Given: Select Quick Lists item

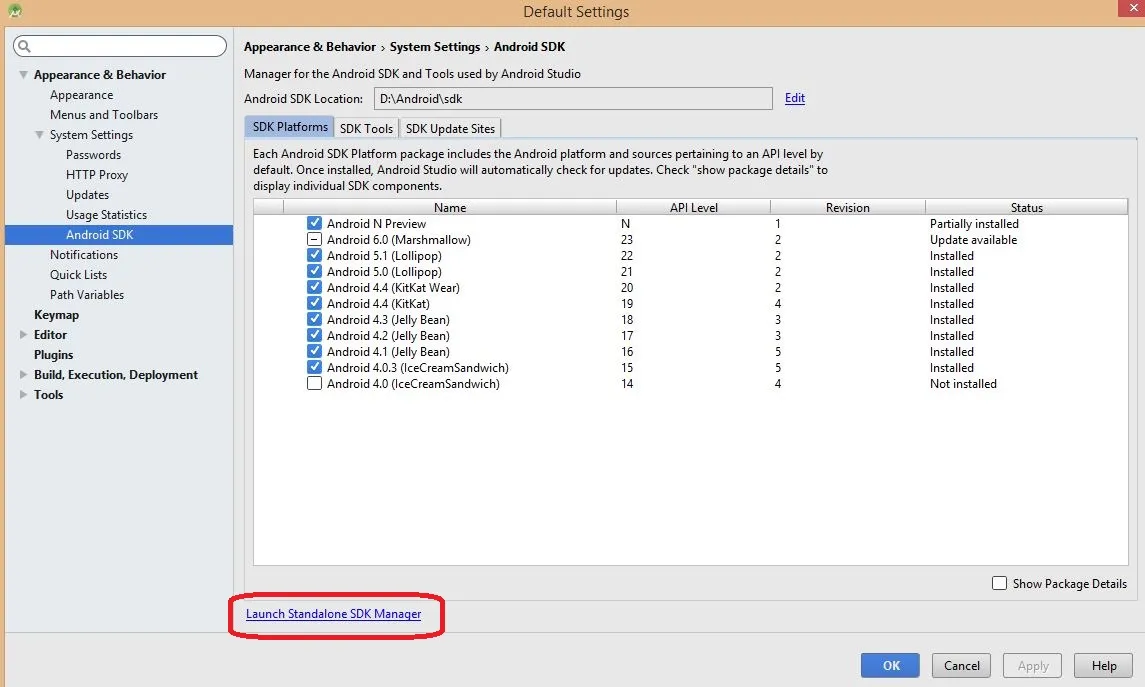Looking at the screenshot, I should click(79, 275).
